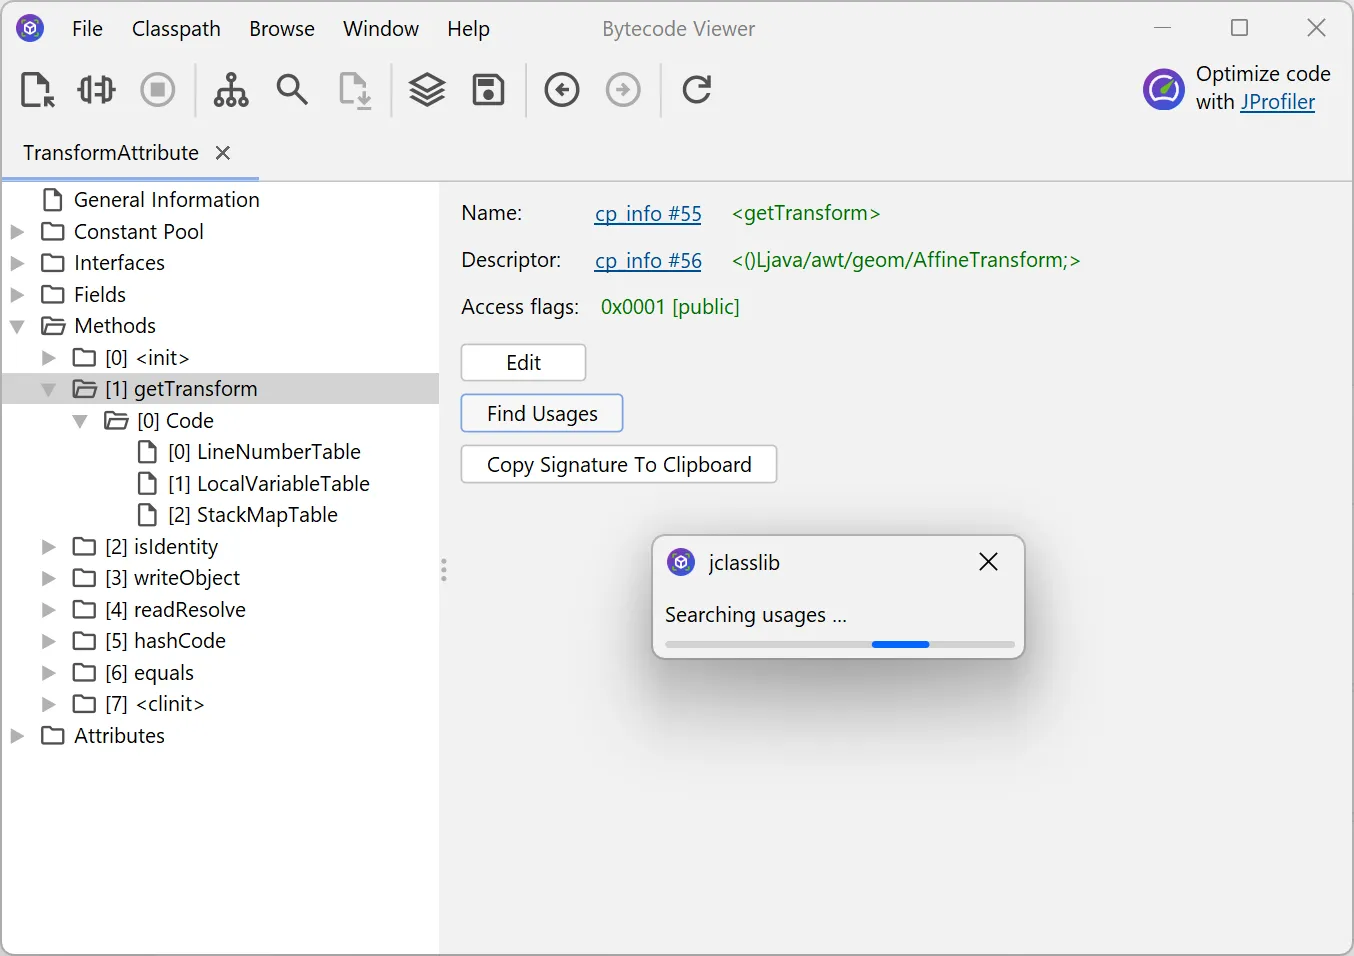Close the TransformAttribute tab
1354x956 pixels.
(223, 153)
